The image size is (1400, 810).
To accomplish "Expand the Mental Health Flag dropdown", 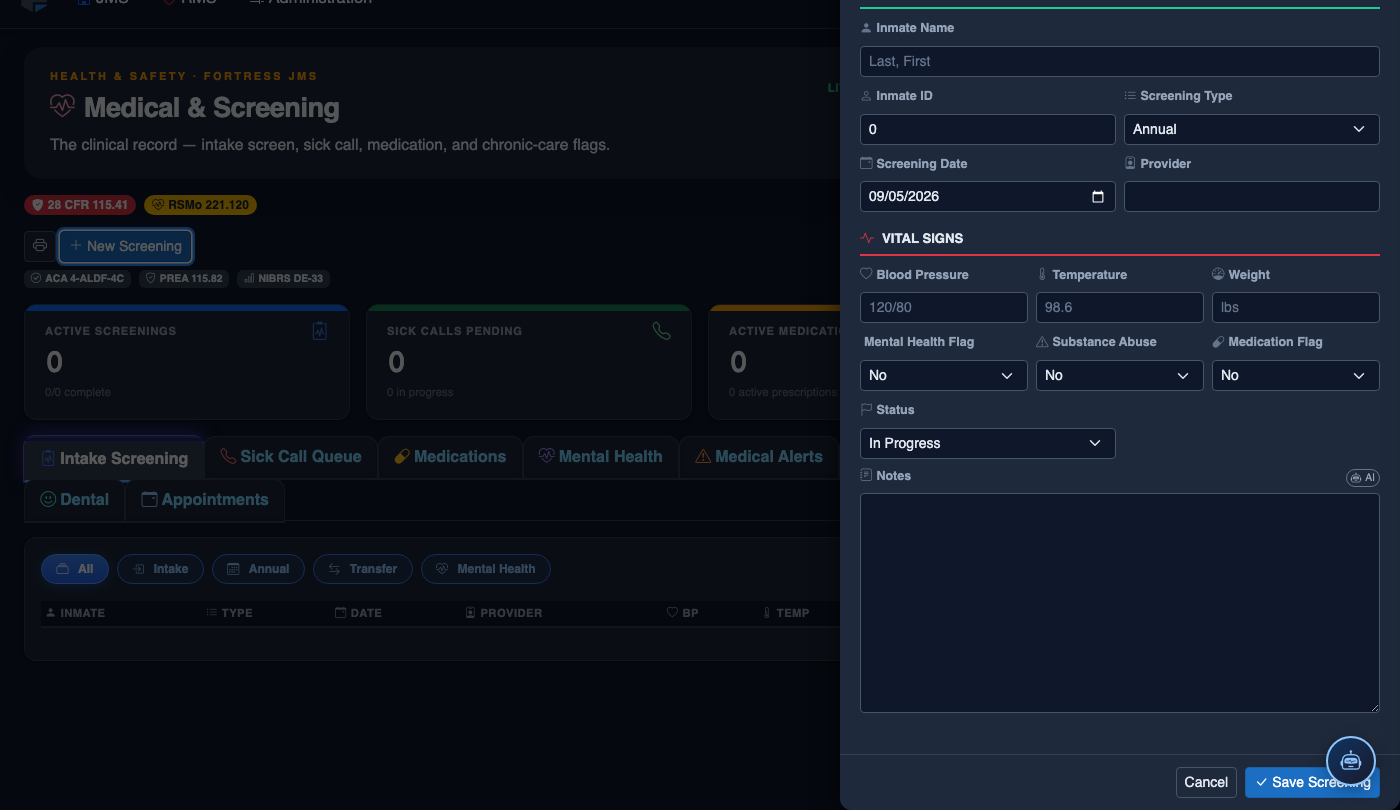I will (943, 375).
